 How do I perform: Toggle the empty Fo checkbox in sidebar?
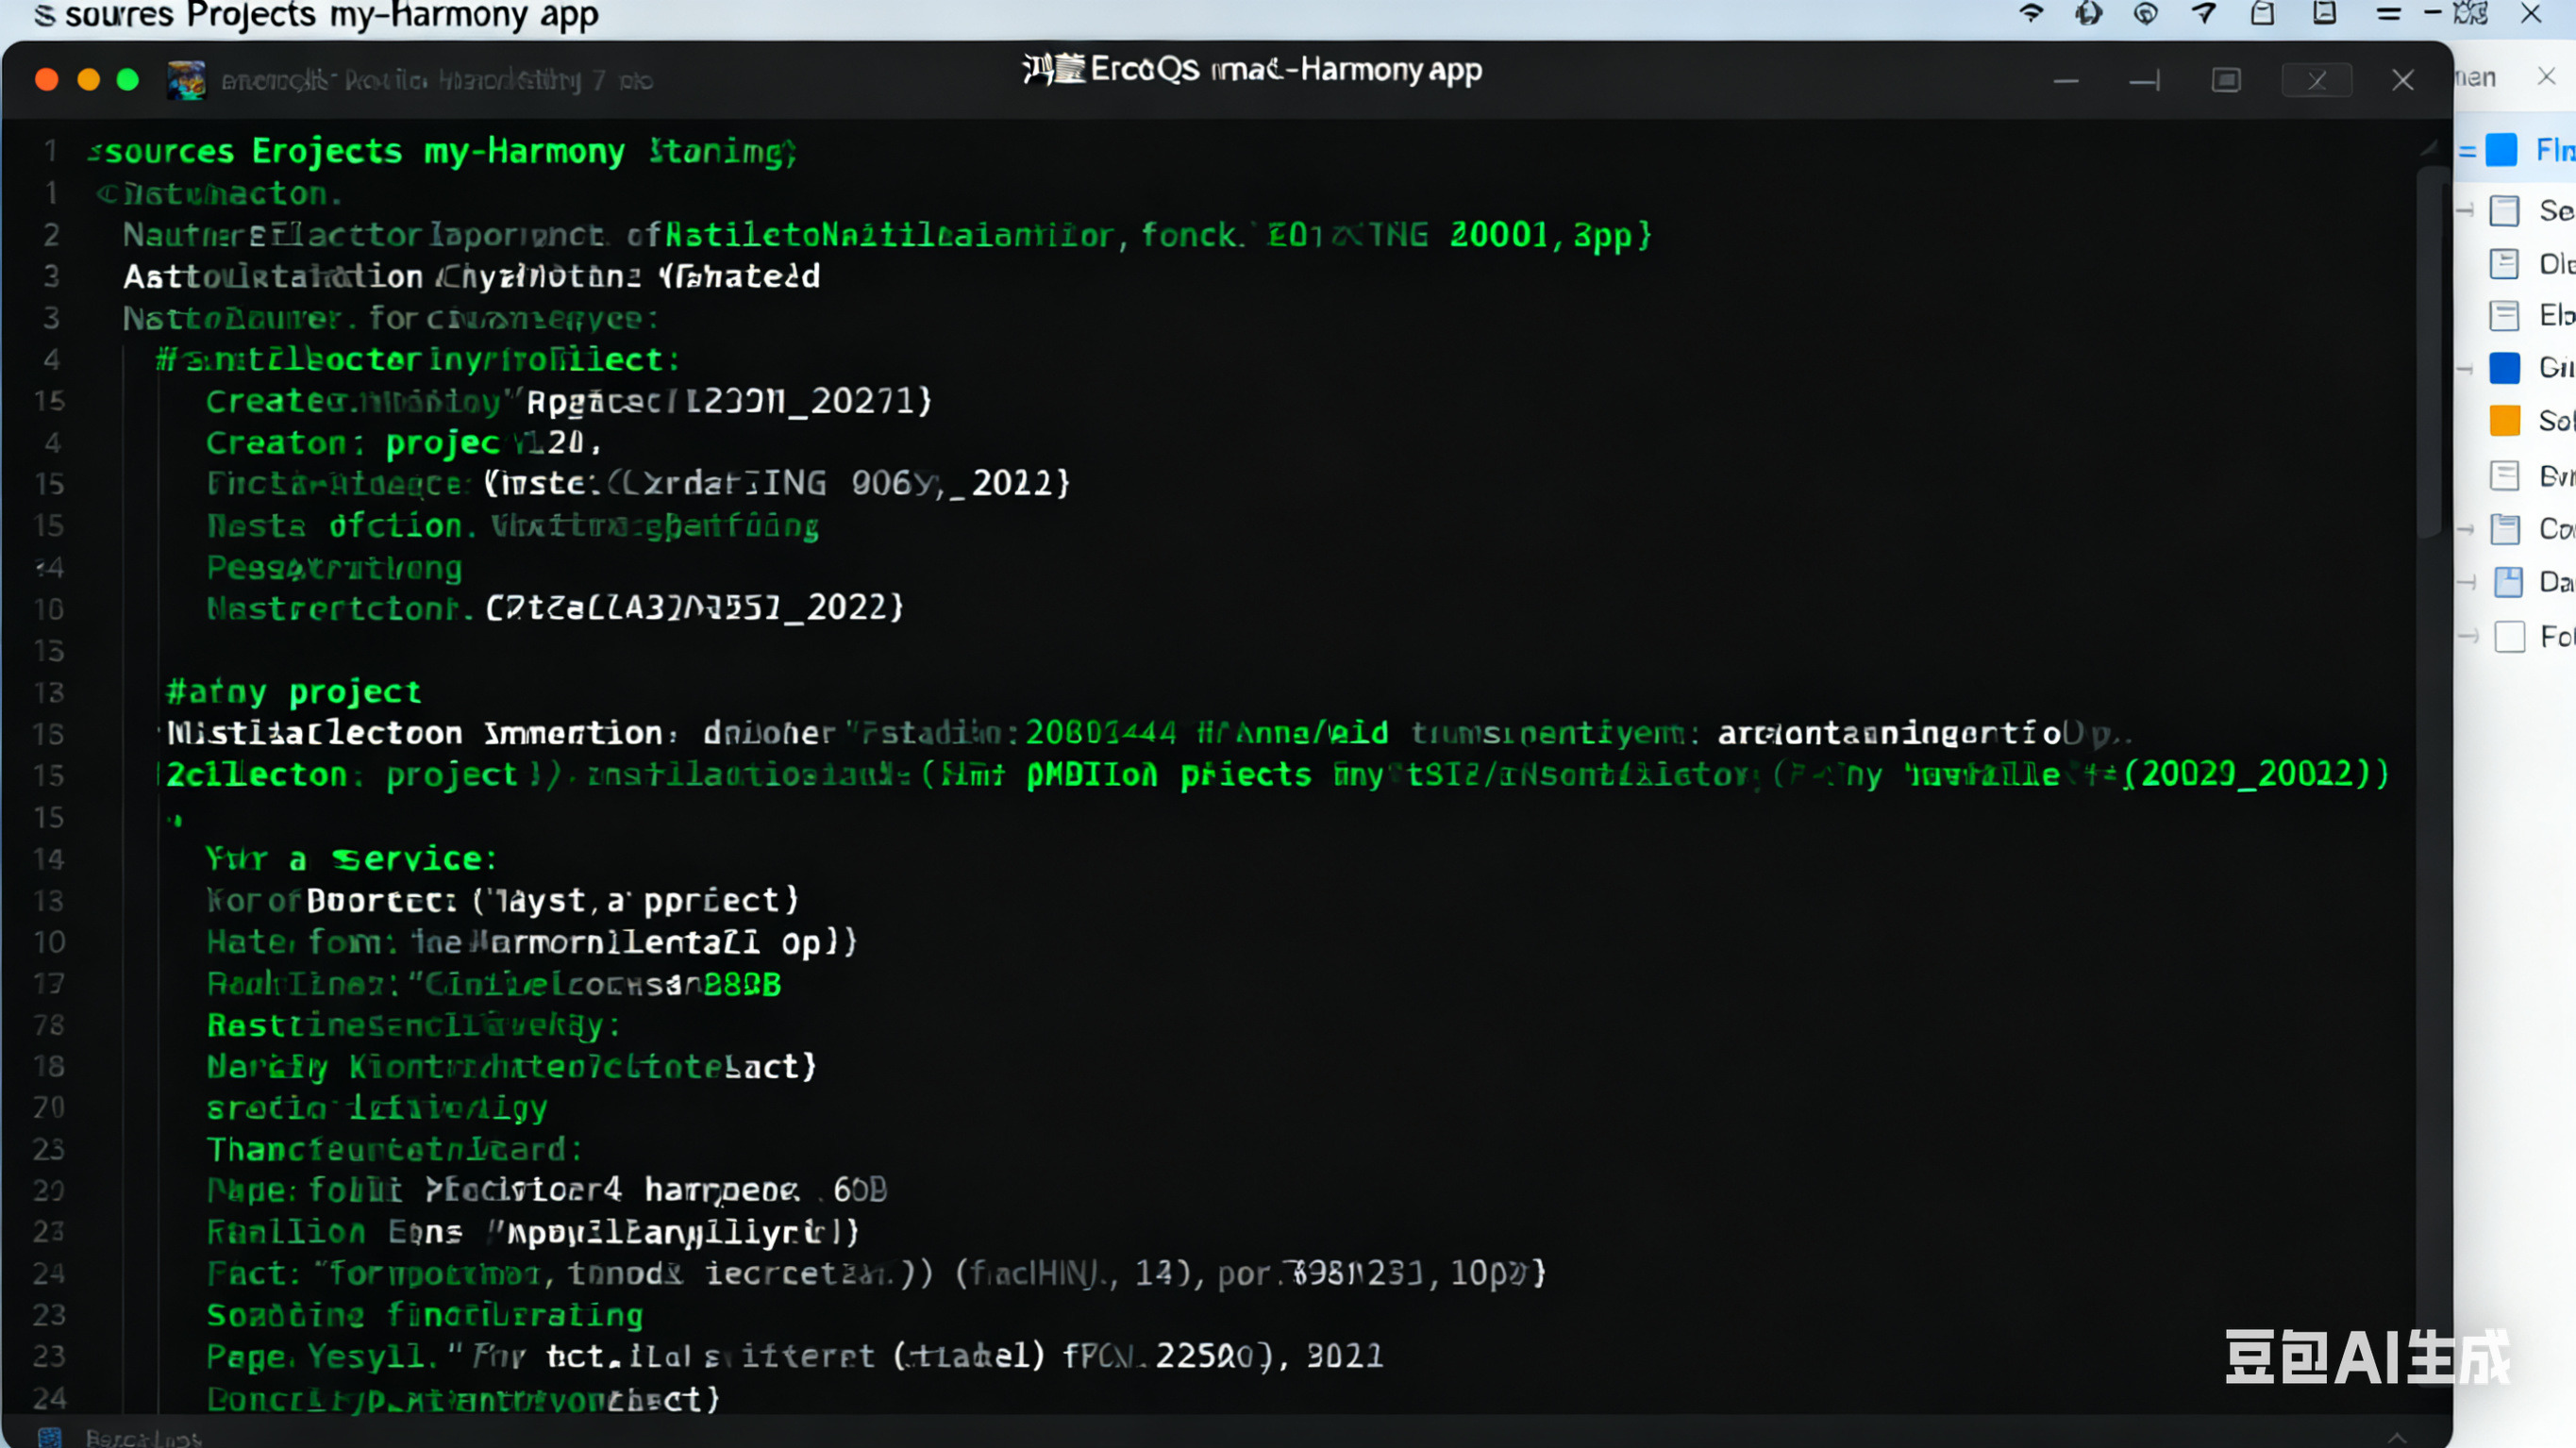click(x=2509, y=637)
